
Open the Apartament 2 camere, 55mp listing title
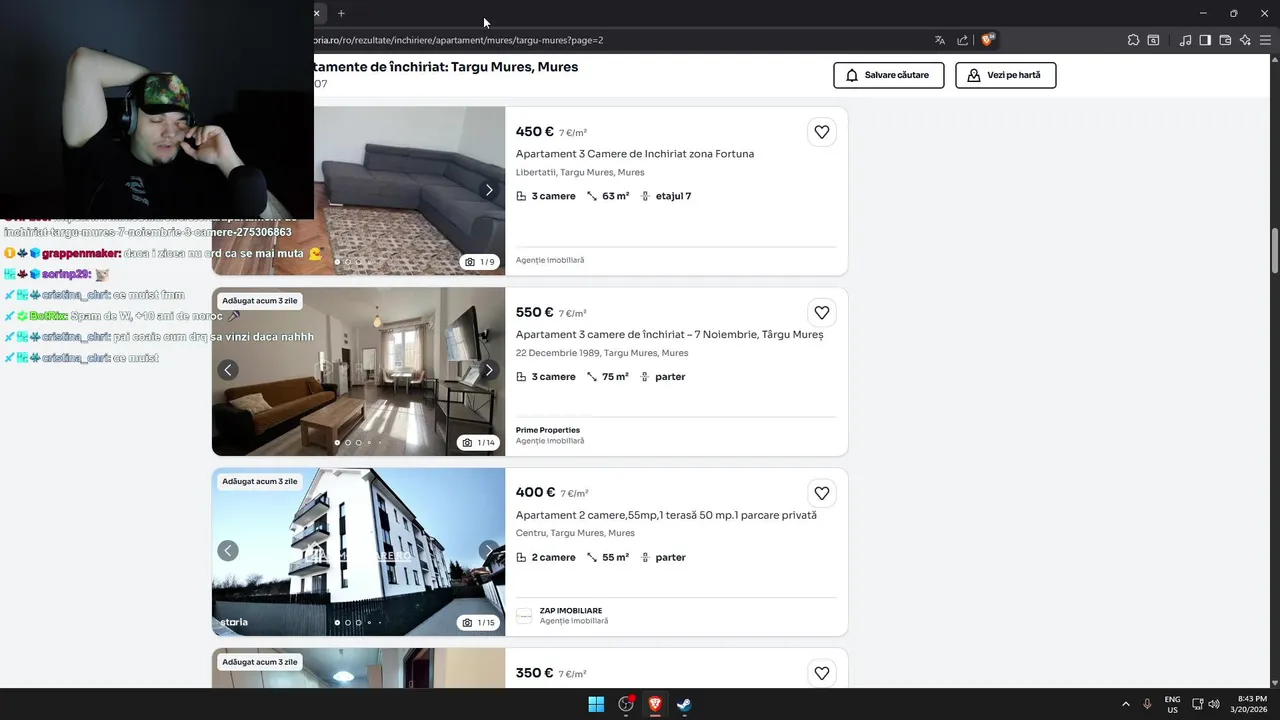666,515
